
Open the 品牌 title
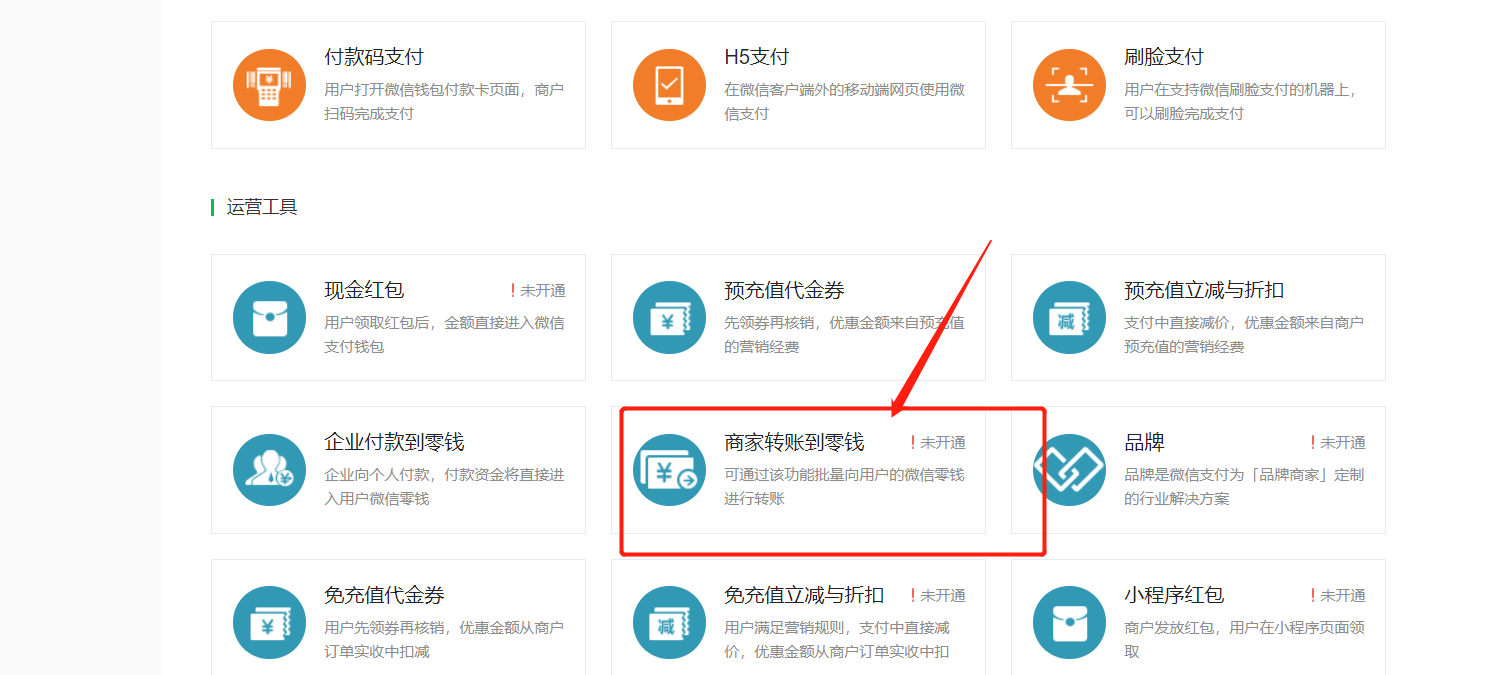pyautogui.click(x=1144, y=442)
